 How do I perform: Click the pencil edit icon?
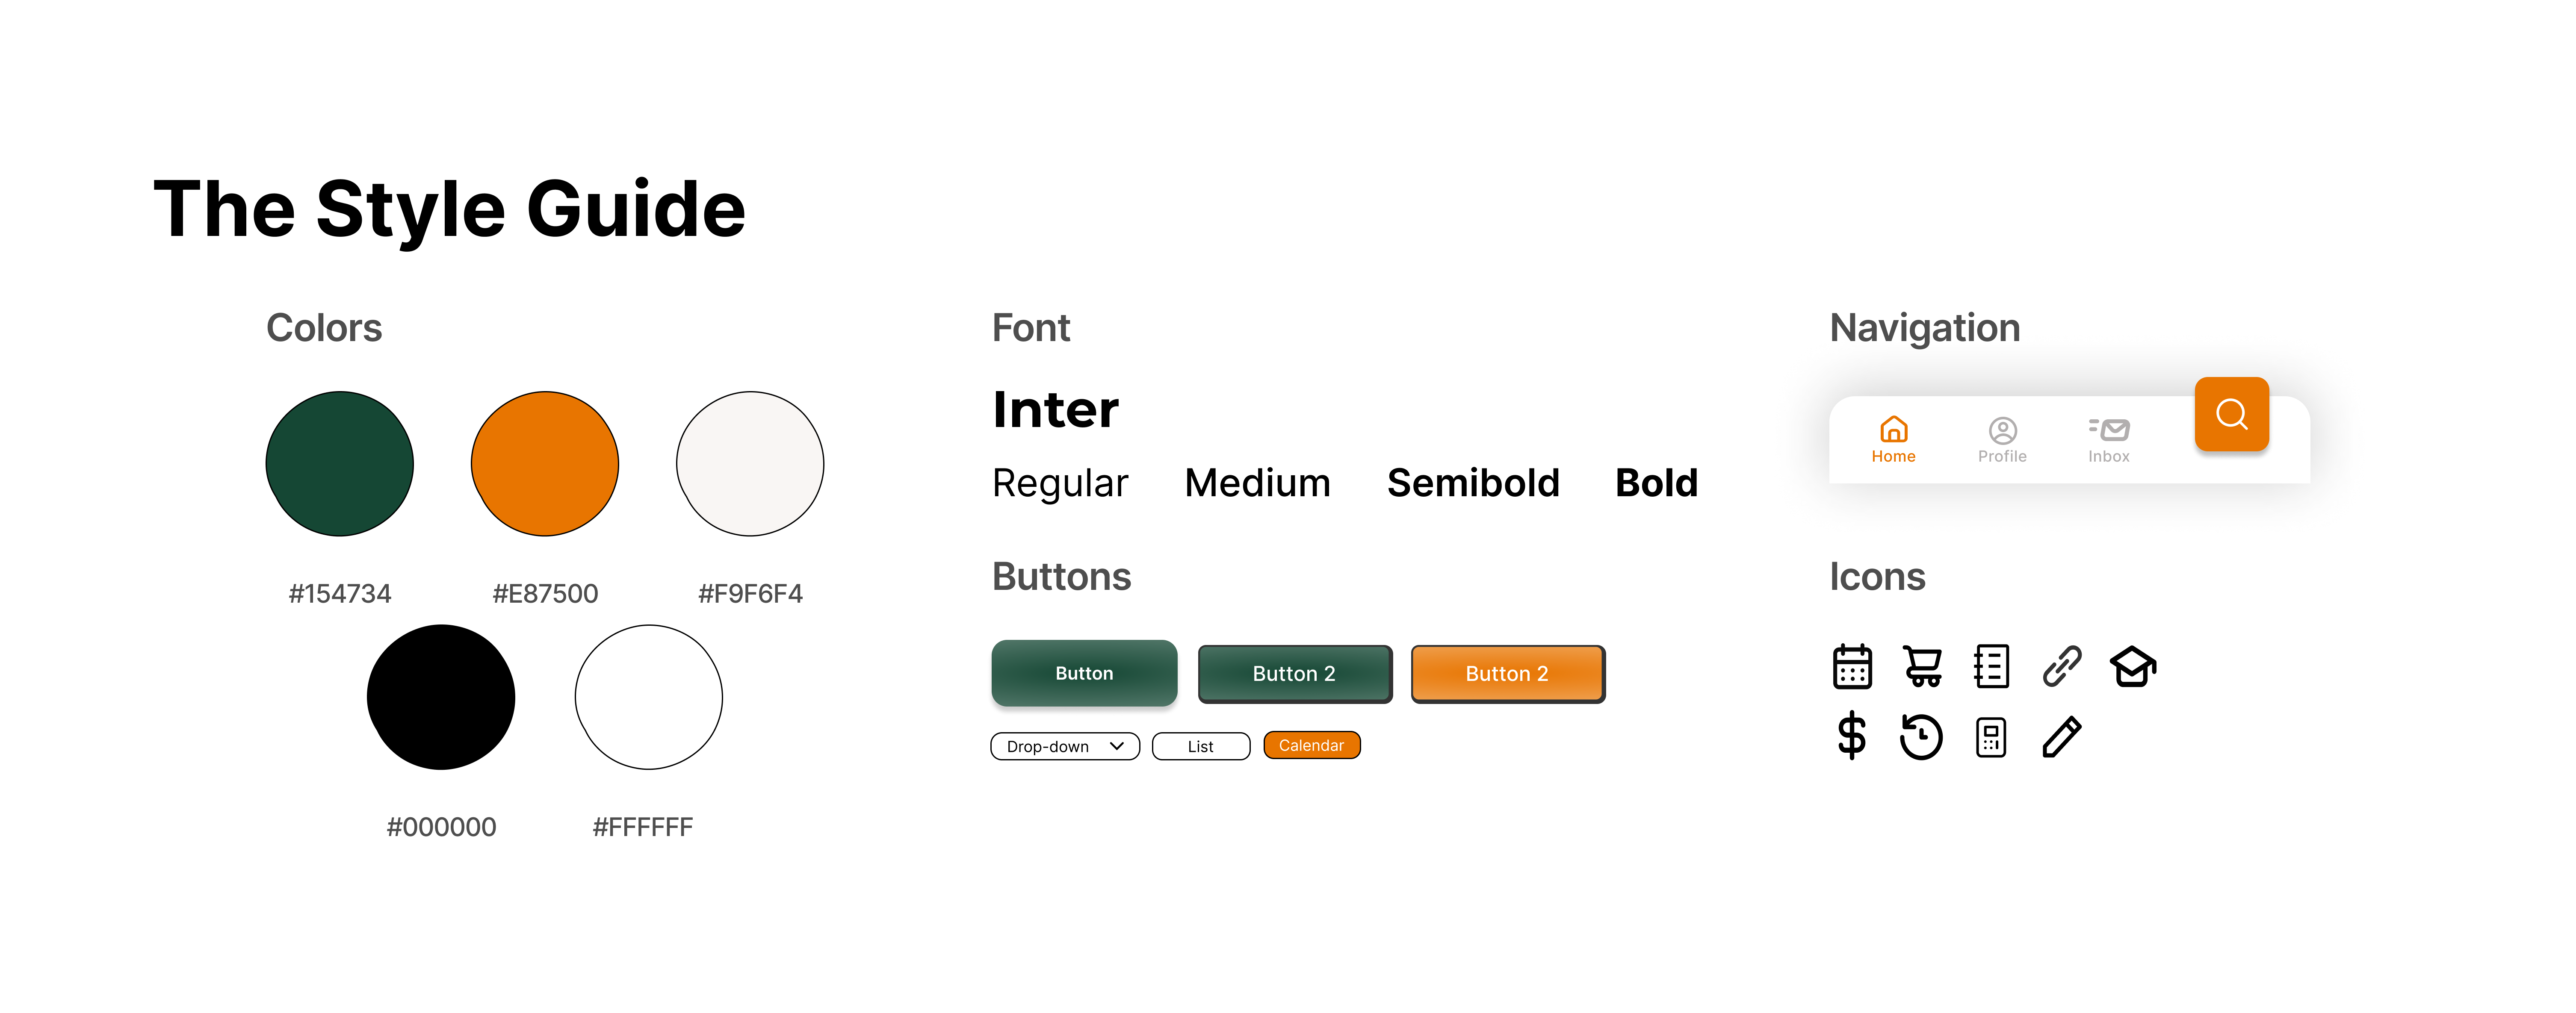click(2061, 737)
